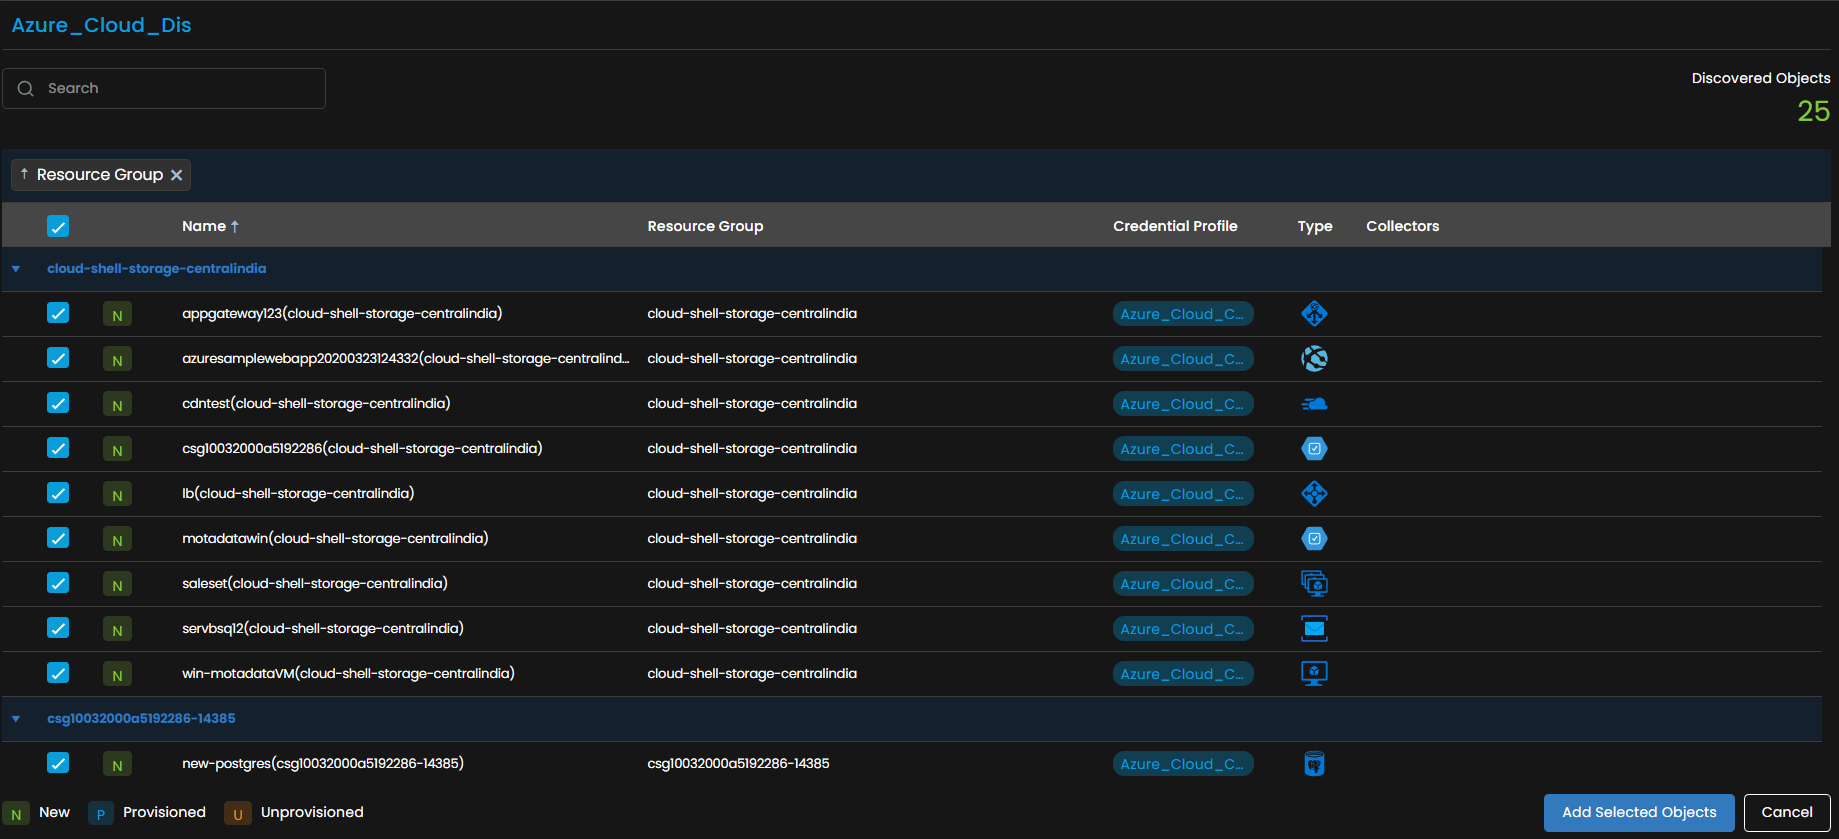Collapse the csg10032000a5192286-14385 group
This screenshot has height=839, width=1839.
pos(16,719)
